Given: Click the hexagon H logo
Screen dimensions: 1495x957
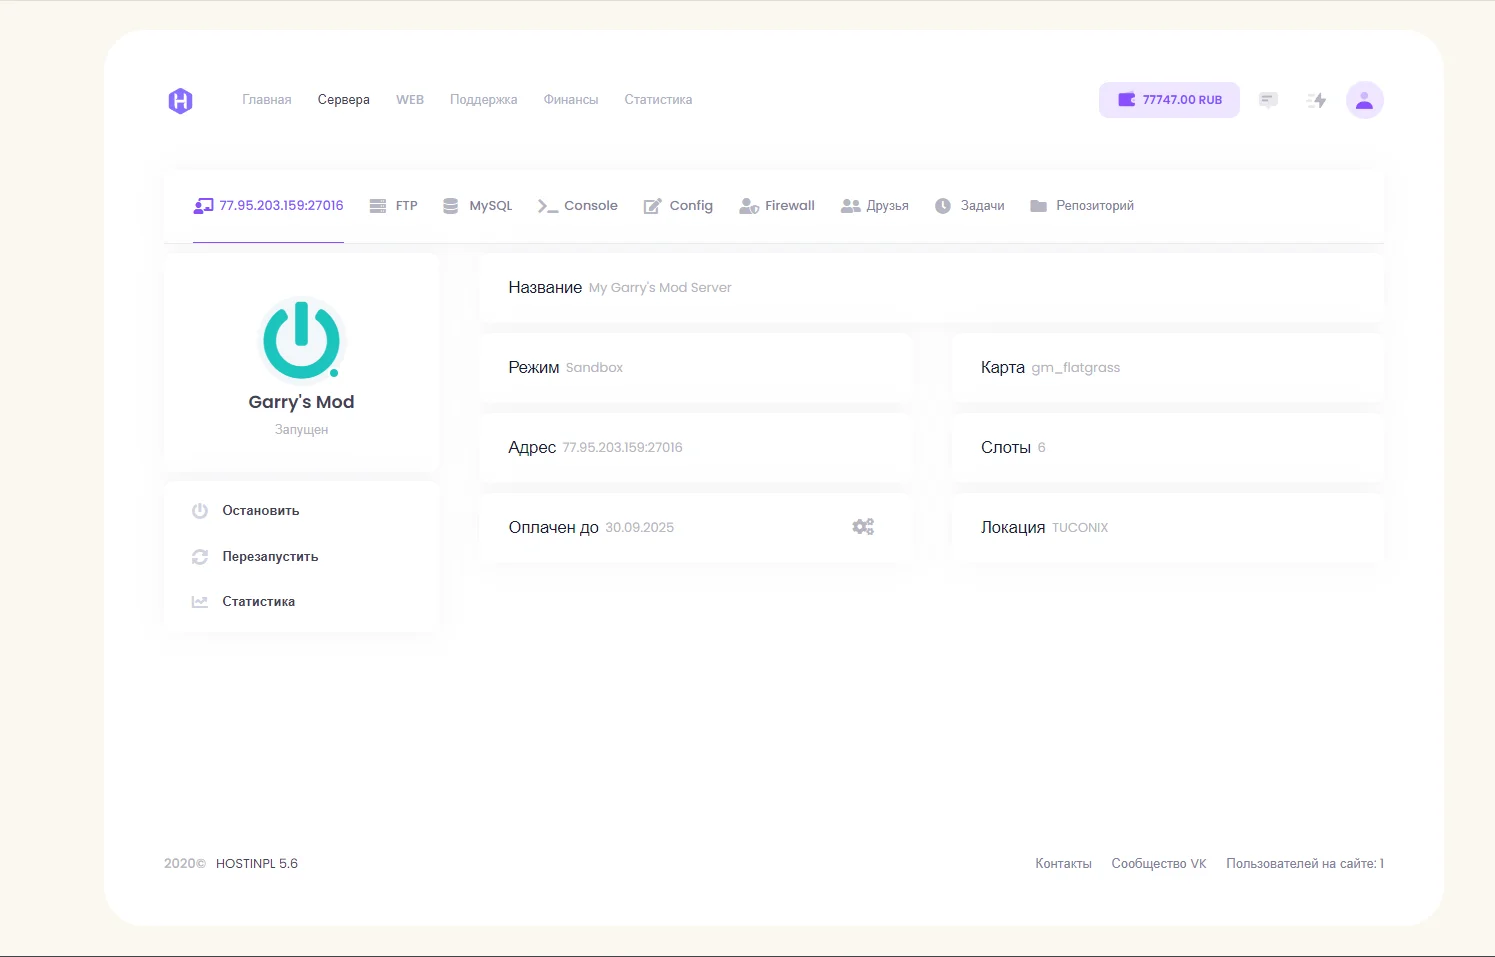Looking at the screenshot, I should pyautogui.click(x=180, y=101).
